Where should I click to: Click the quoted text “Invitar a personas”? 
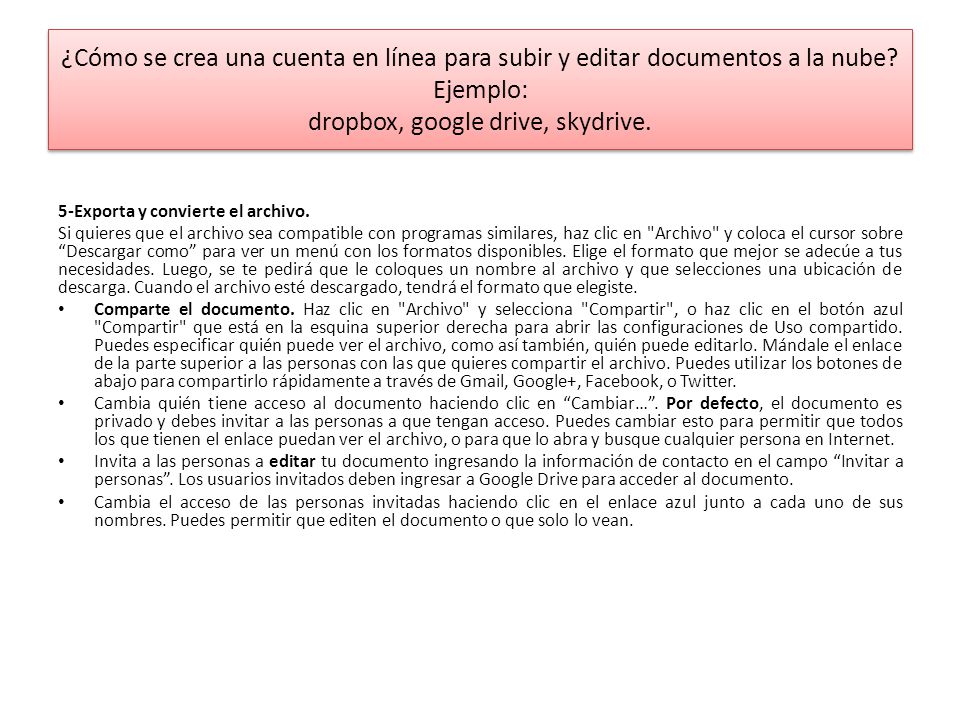click(498, 470)
